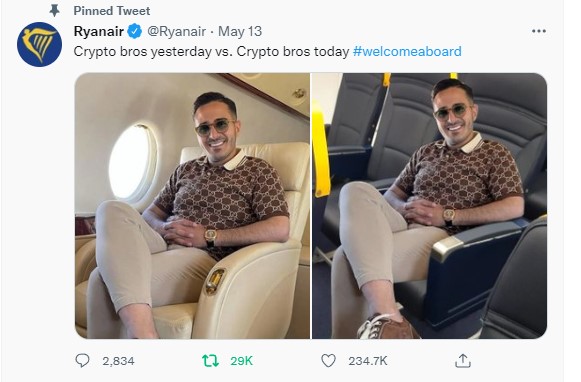Open the #welcomeaboard hashtag link
This screenshot has height=382, width=581.
coord(407,51)
